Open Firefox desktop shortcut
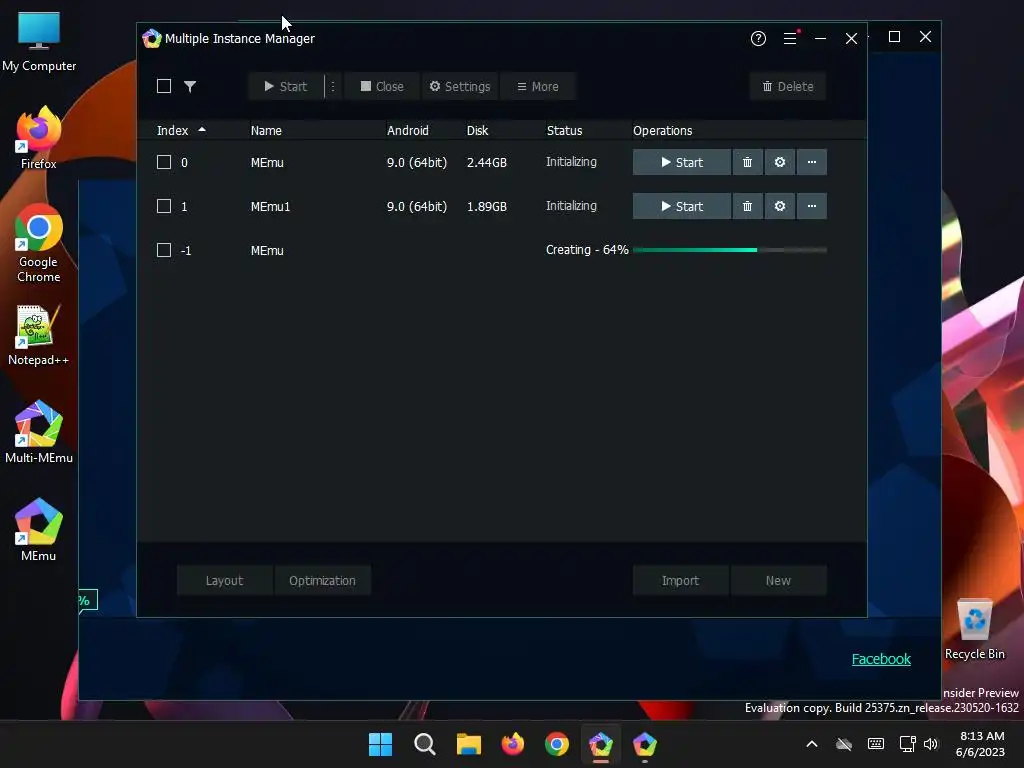Viewport: 1024px width, 768px height. 39,138
